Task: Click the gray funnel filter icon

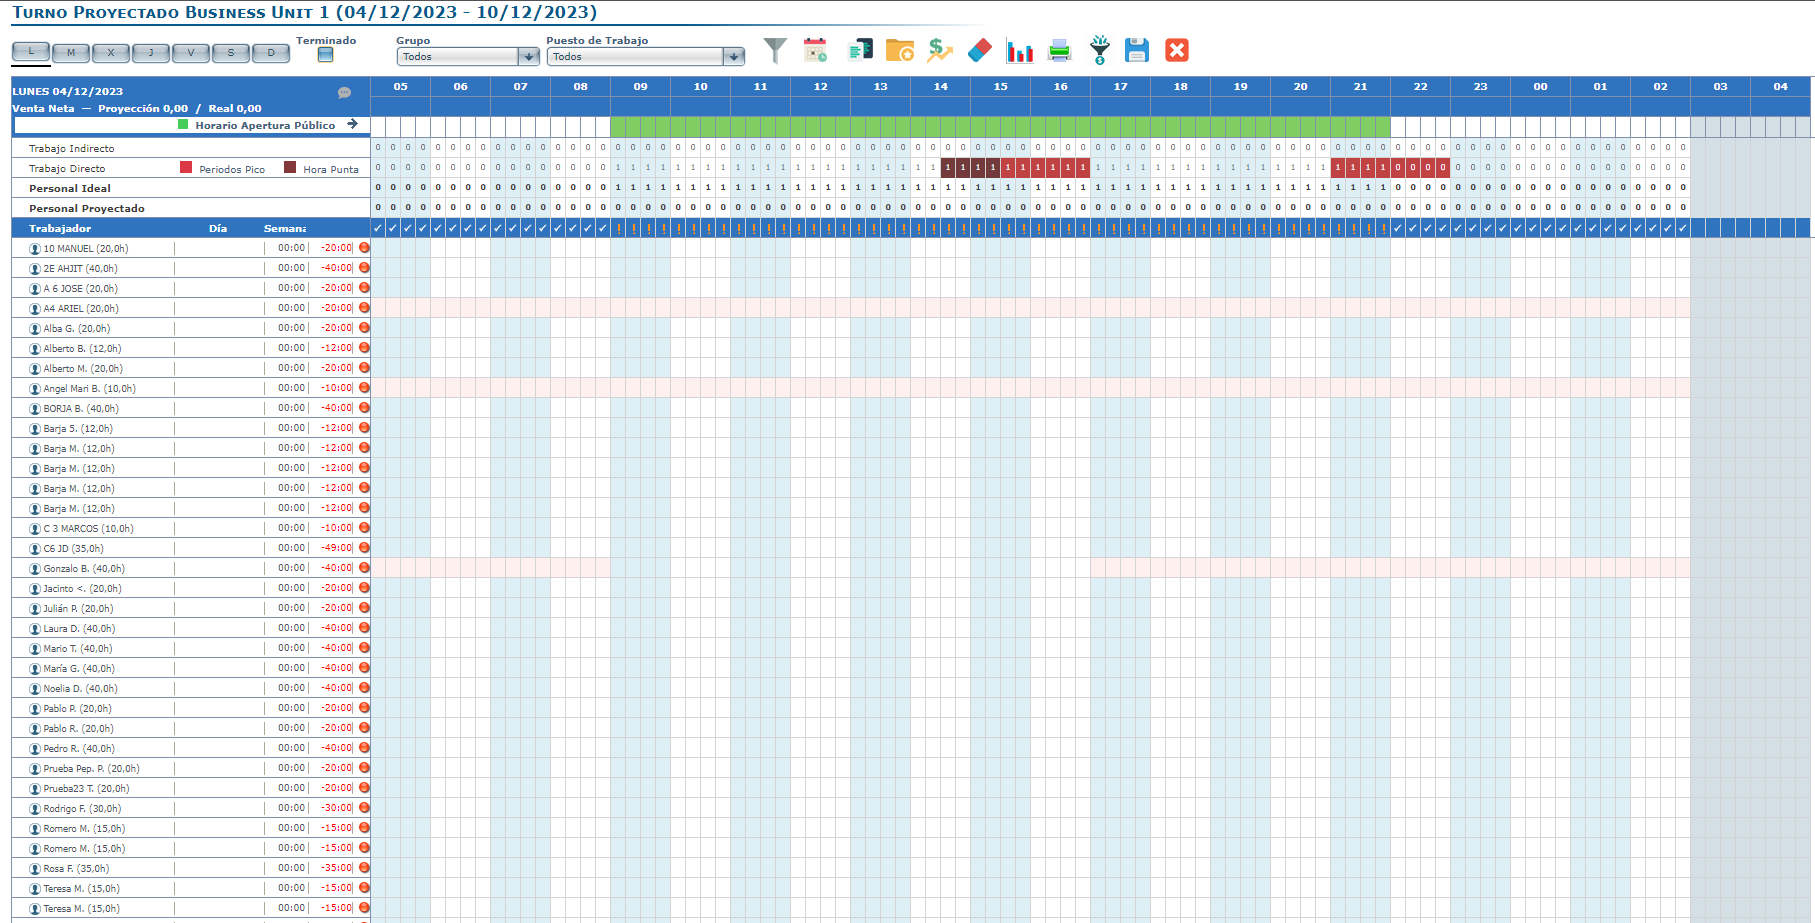Action: 775,50
